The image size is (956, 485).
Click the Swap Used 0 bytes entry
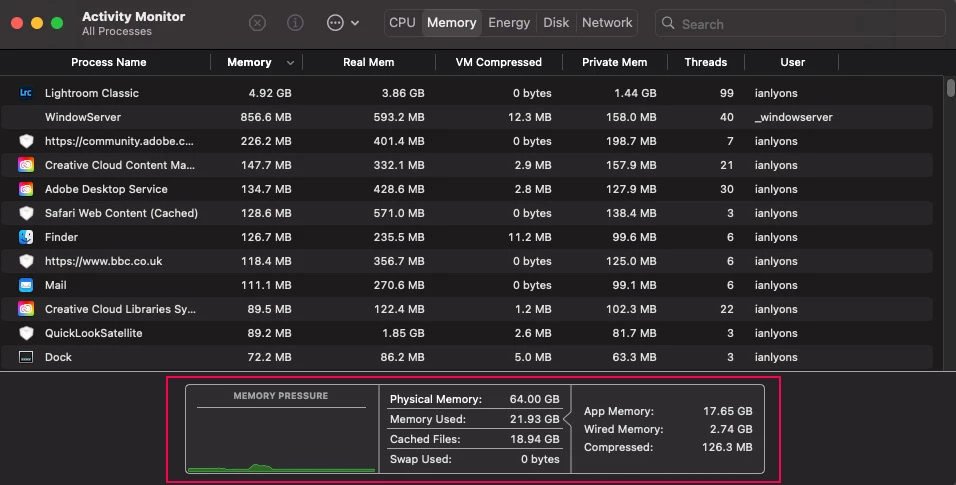pyautogui.click(x=474, y=459)
